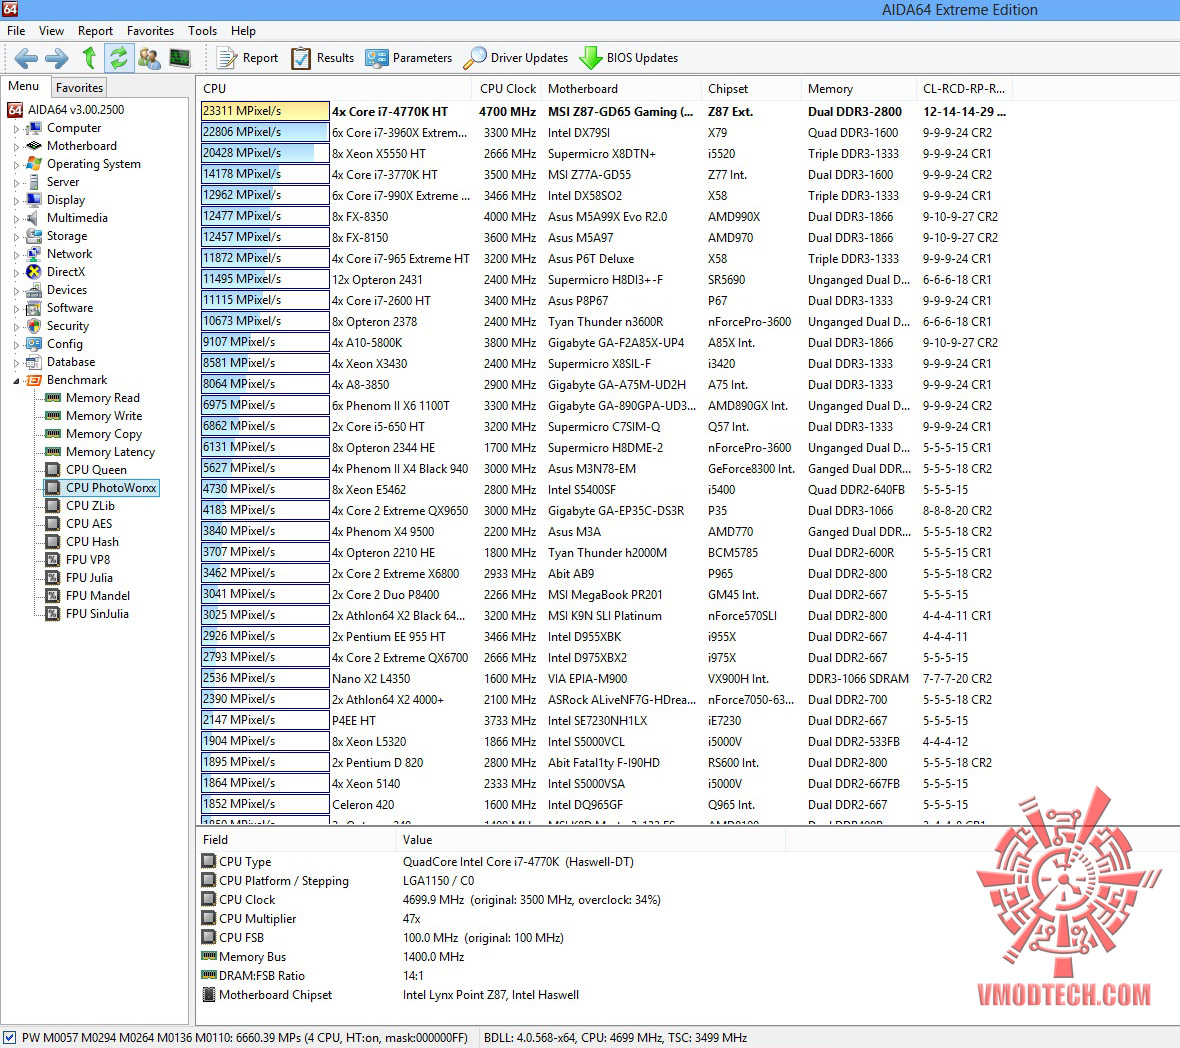
Task: Select the Config tree icon
Action: (x=33, y=344)
